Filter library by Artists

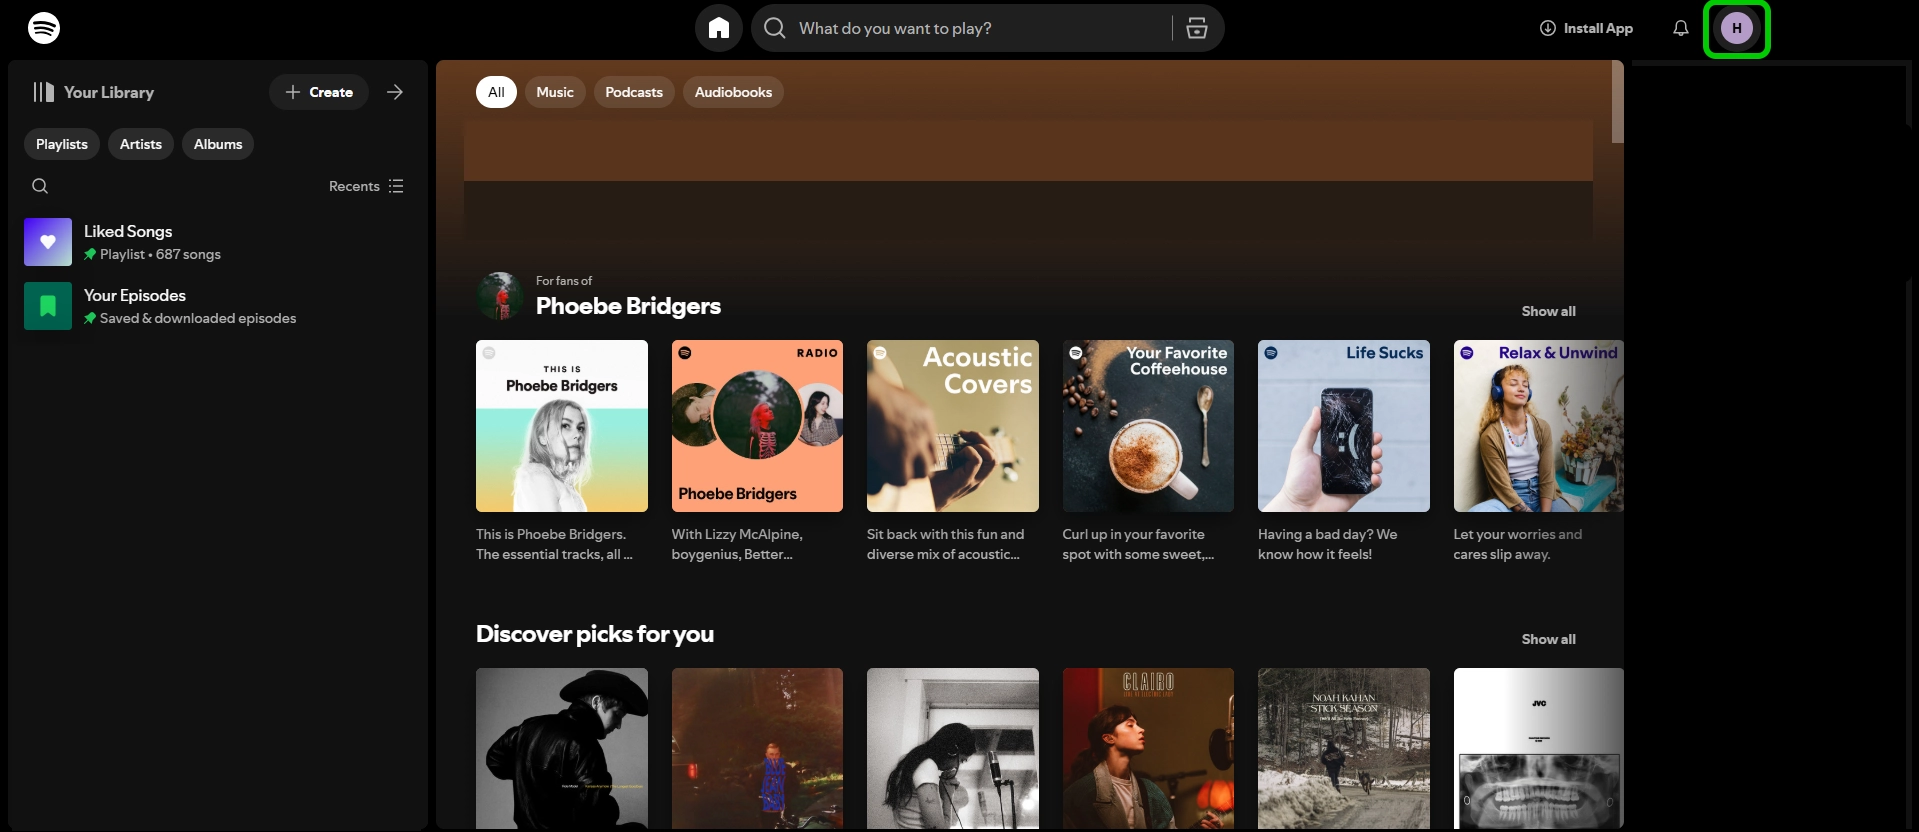click(141, 144)
